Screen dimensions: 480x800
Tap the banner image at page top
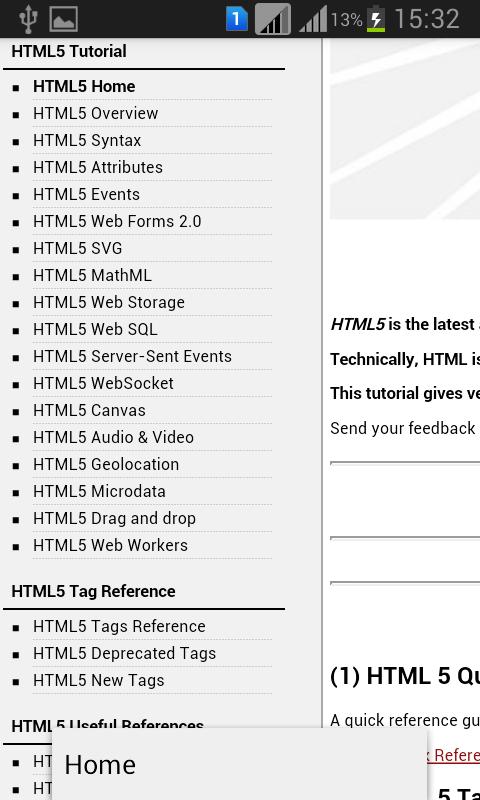coord(405,129)
